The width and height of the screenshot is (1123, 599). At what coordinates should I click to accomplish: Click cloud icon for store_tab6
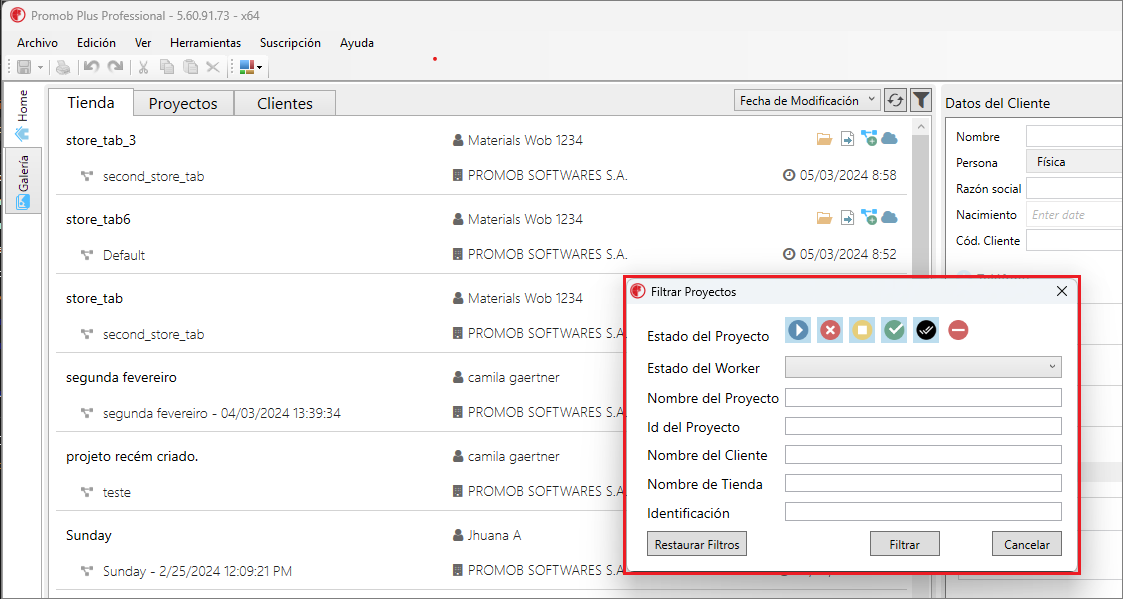pyautogui.click(x=889, y=217)
